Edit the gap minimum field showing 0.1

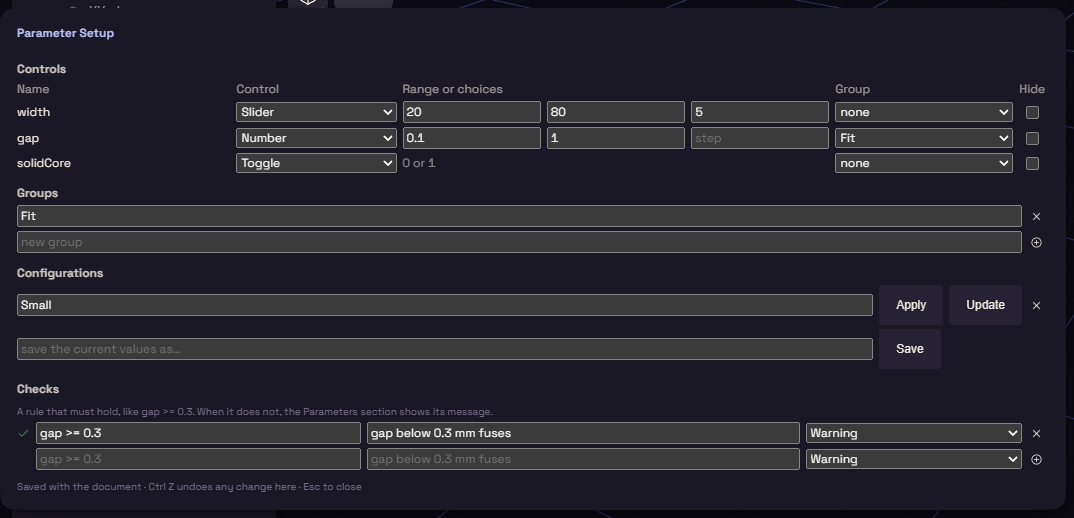coord(471,138)
